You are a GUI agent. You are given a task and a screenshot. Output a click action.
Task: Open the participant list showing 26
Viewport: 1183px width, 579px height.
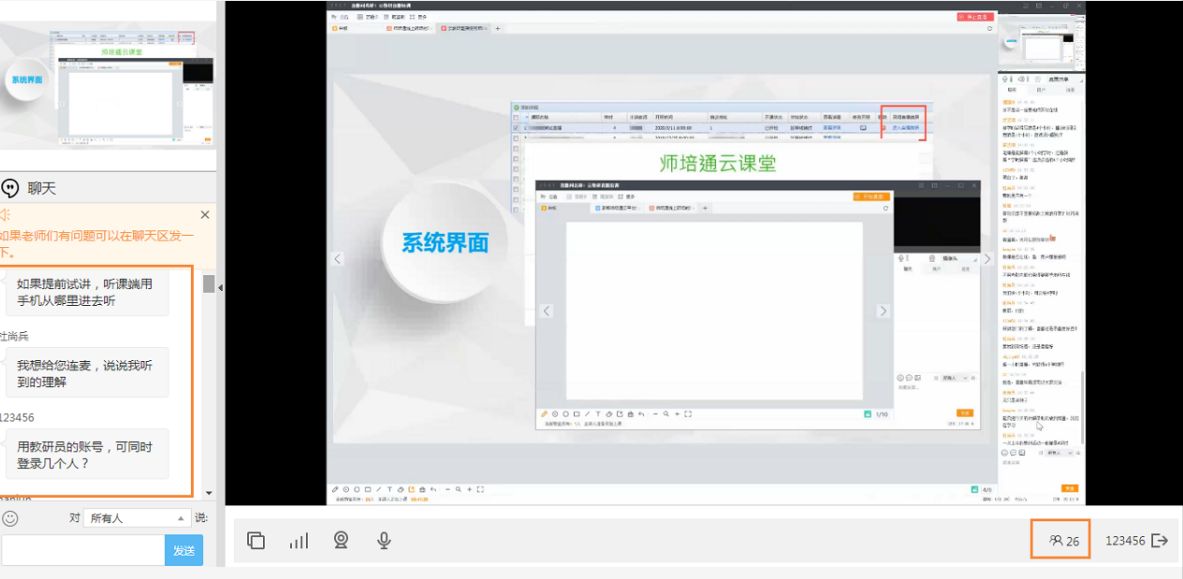(x=1063, y=541)
